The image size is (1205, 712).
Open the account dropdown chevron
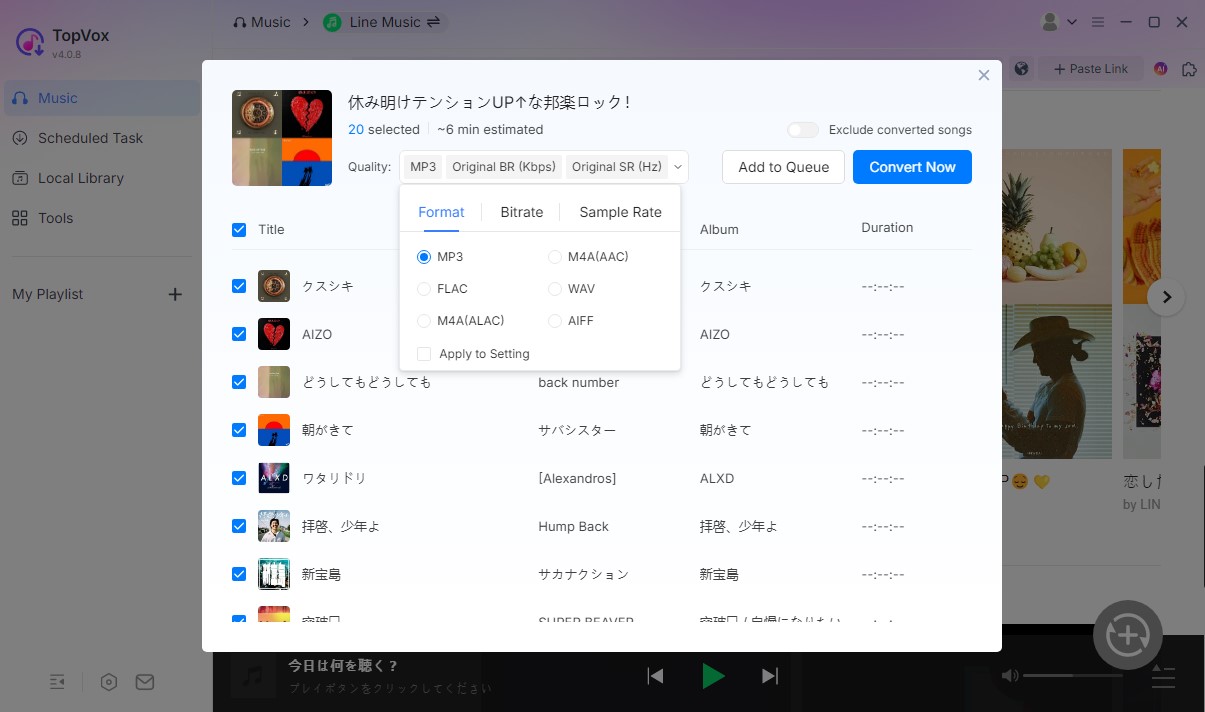click(x=1073, y=22)
